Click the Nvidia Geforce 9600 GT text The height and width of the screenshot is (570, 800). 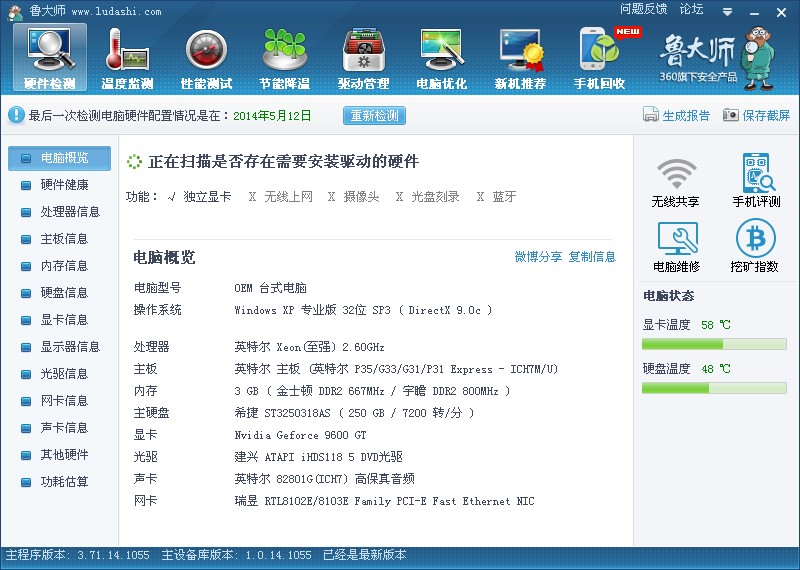click(301, 435)
